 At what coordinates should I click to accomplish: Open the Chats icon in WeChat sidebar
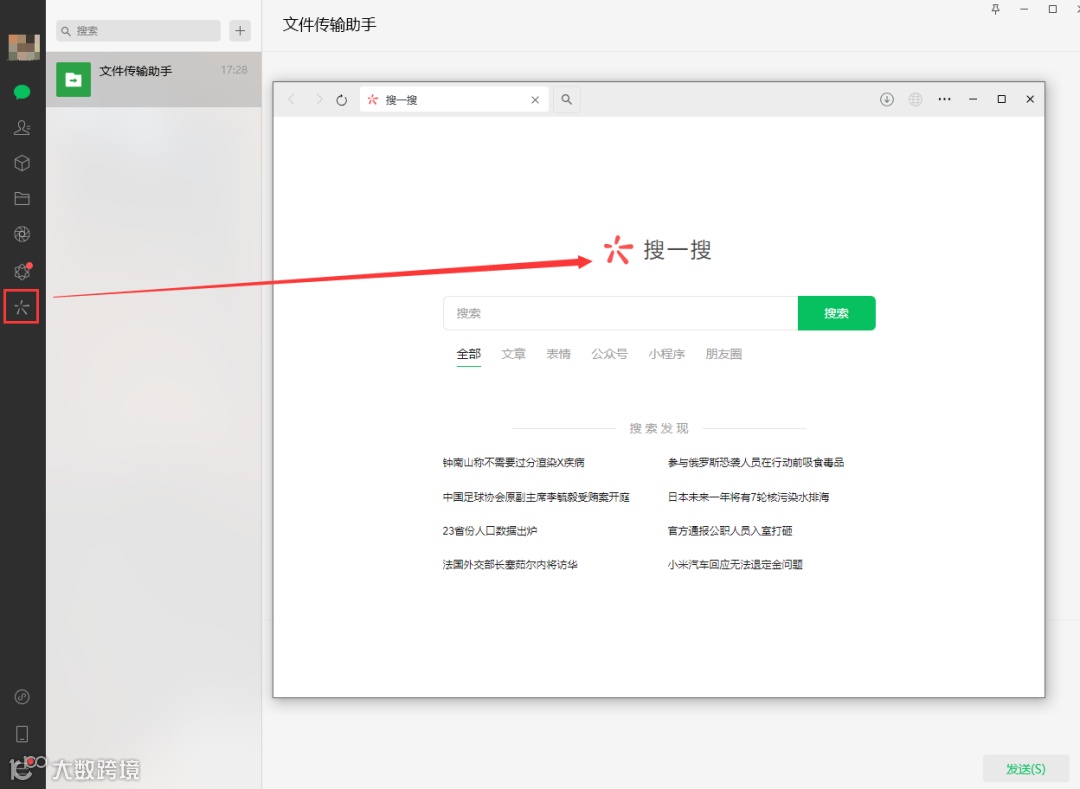[22, 92]
